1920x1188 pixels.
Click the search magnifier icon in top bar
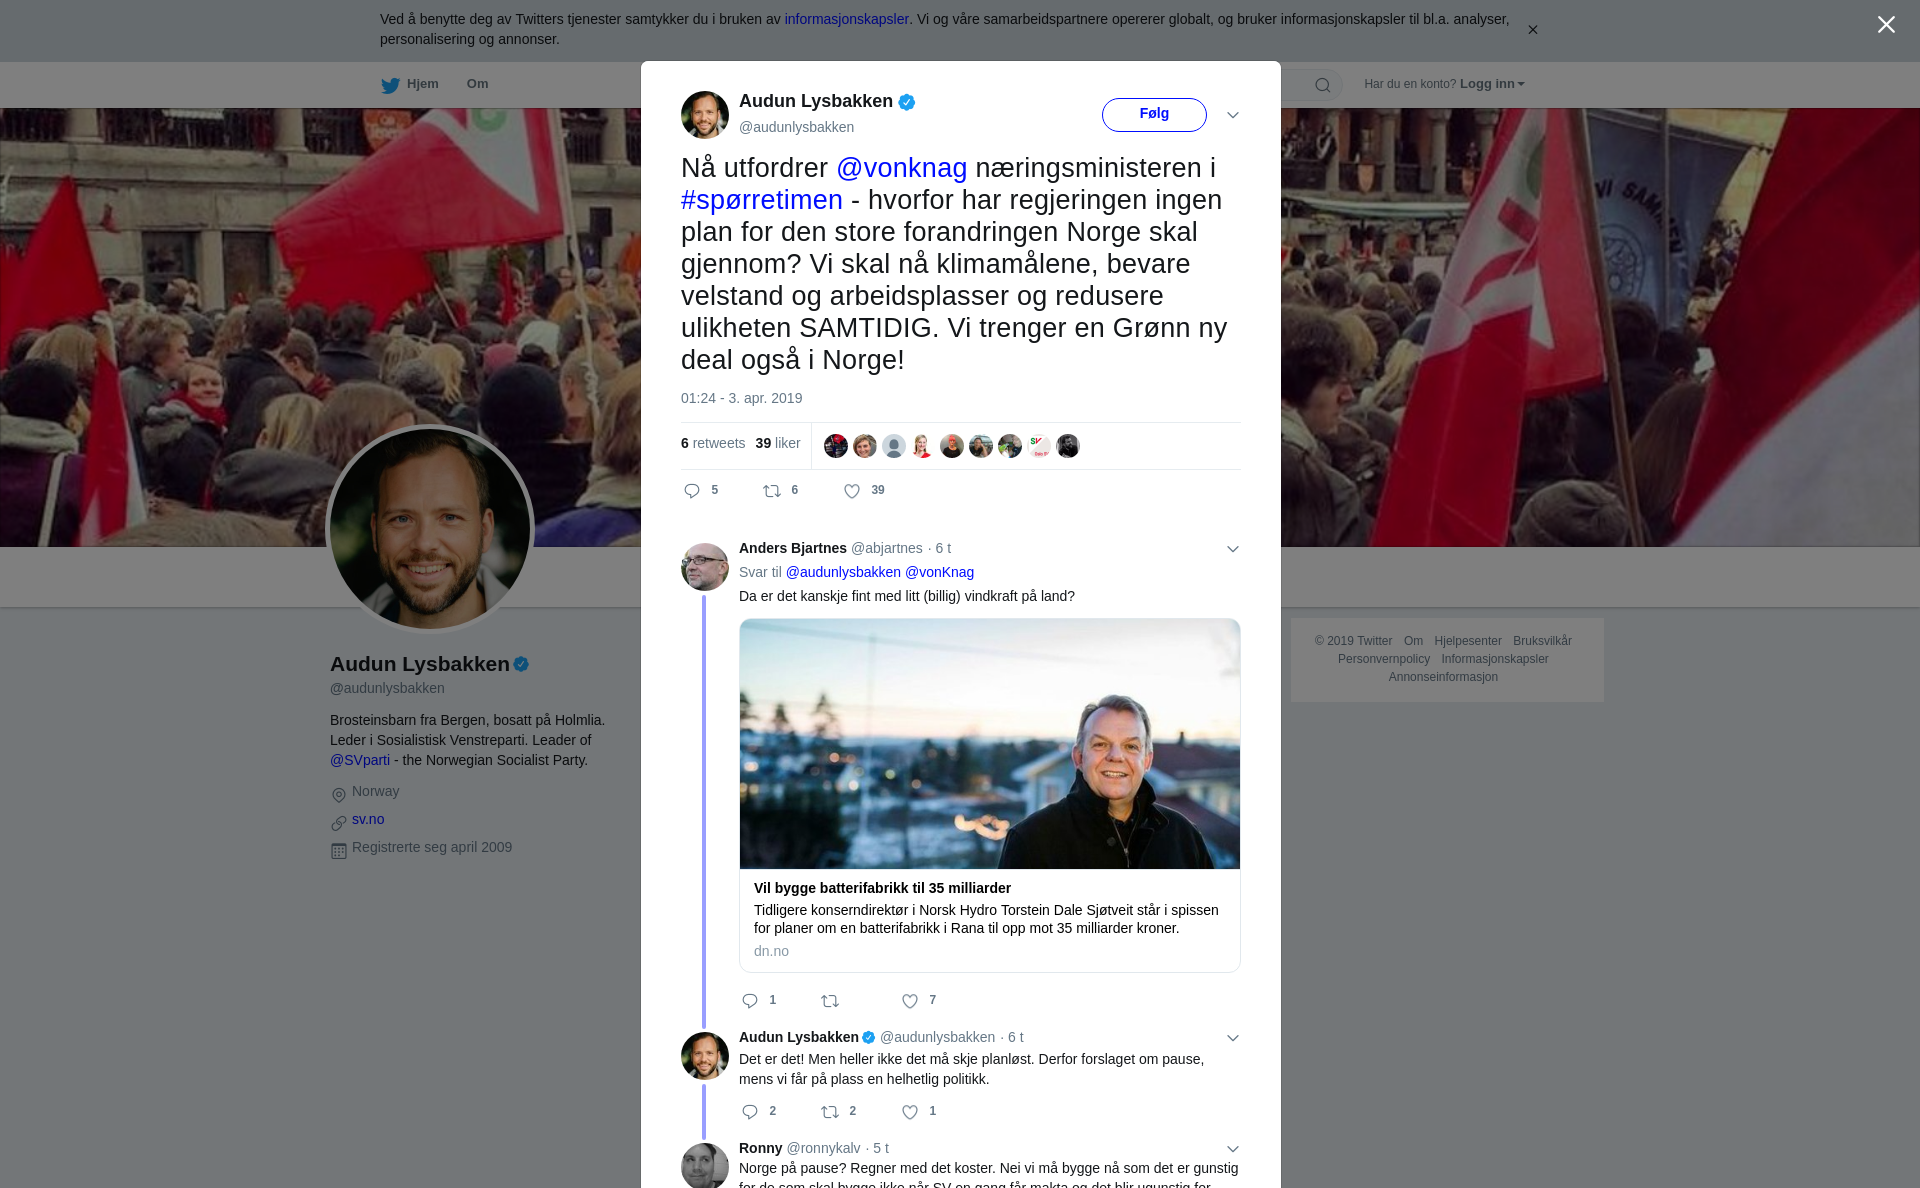point(1323,85)
